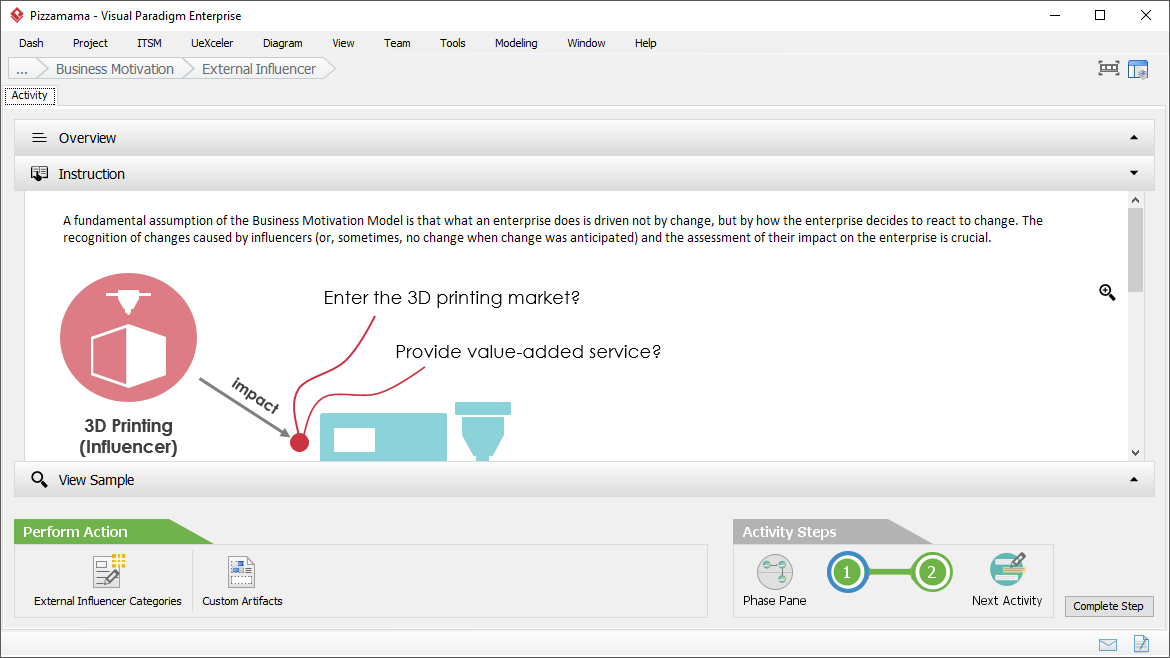Click the magnifier zoom icon on instruction image
Screen dimensions: 1170x658
click(x=1107, y=292)
